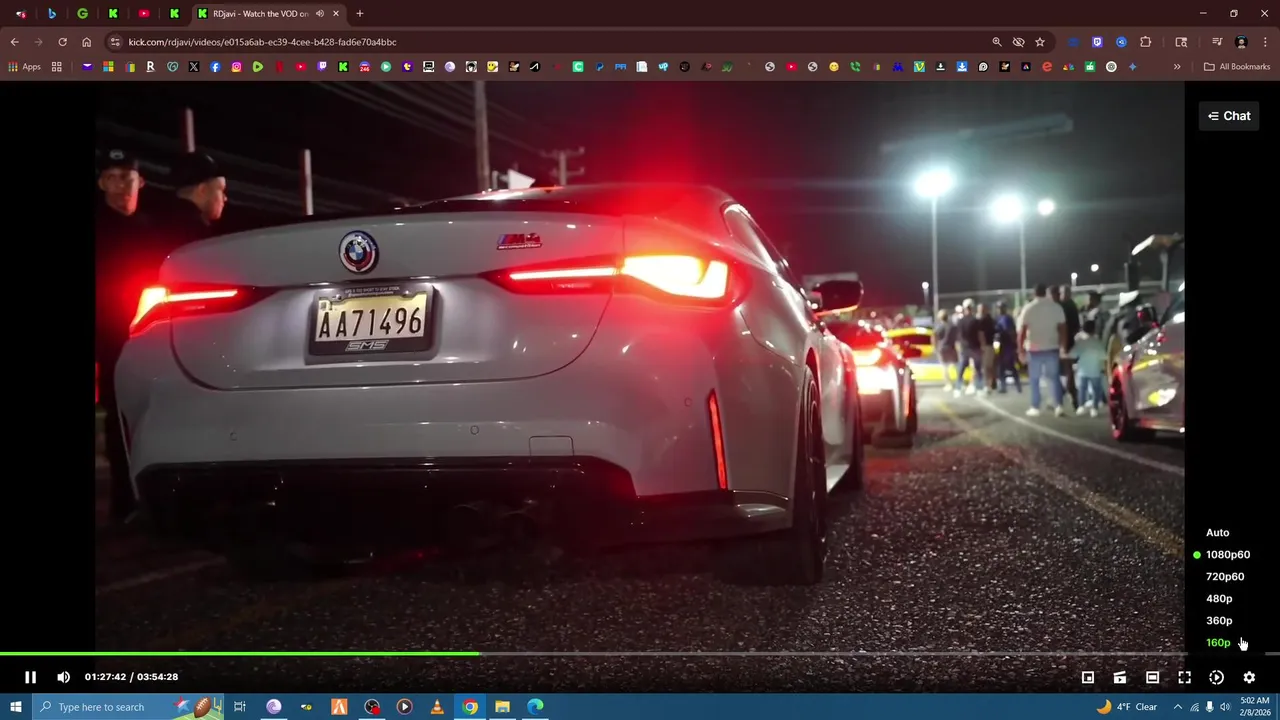Open the Twitch extension icon in toolbar
The width and height of the screenshot is (1280, 720).
(x=1097, y=42)
